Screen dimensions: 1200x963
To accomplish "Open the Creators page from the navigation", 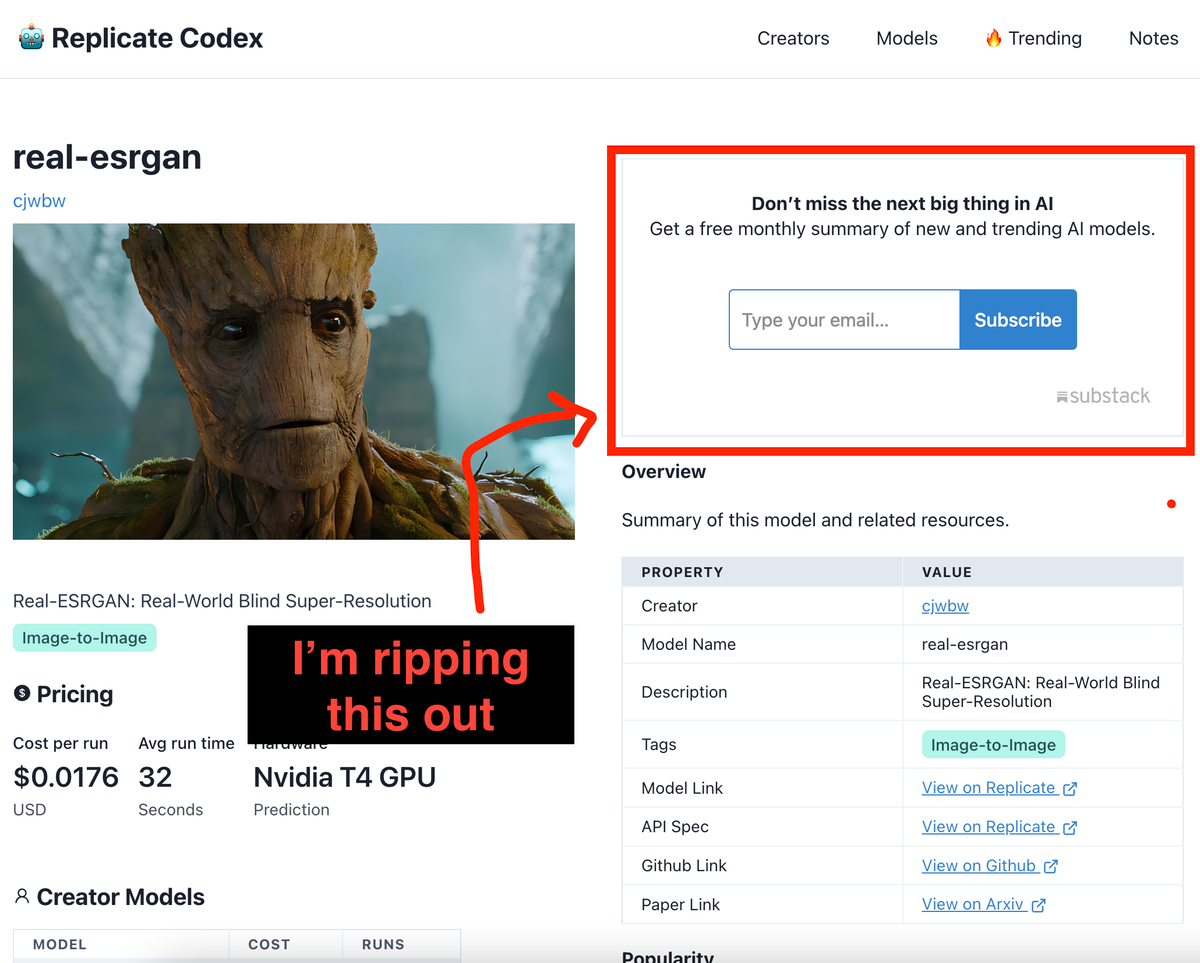I will click(793, 37).
